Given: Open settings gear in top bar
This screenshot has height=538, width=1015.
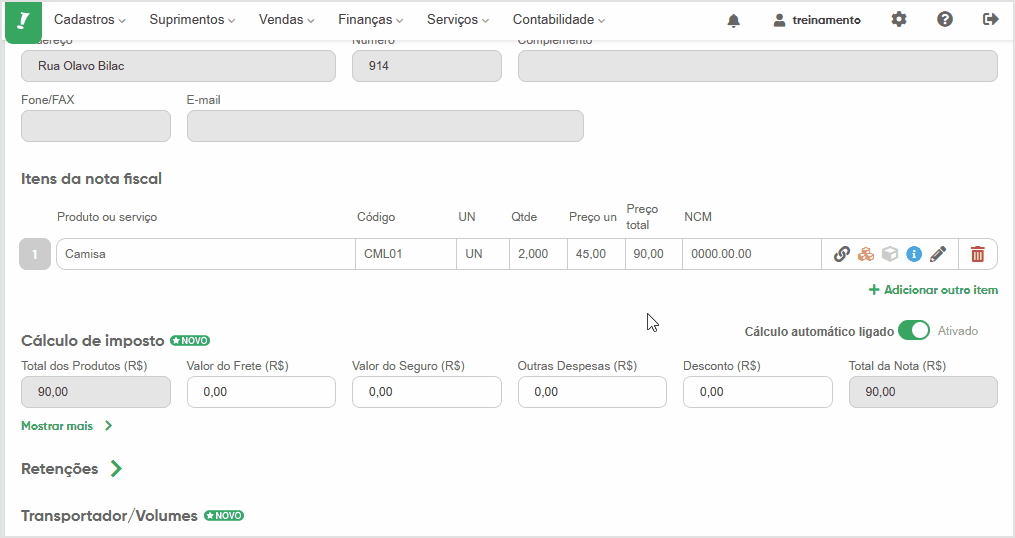Looking at the screenshot, I should pyautogui.click(x=898, y=19).
